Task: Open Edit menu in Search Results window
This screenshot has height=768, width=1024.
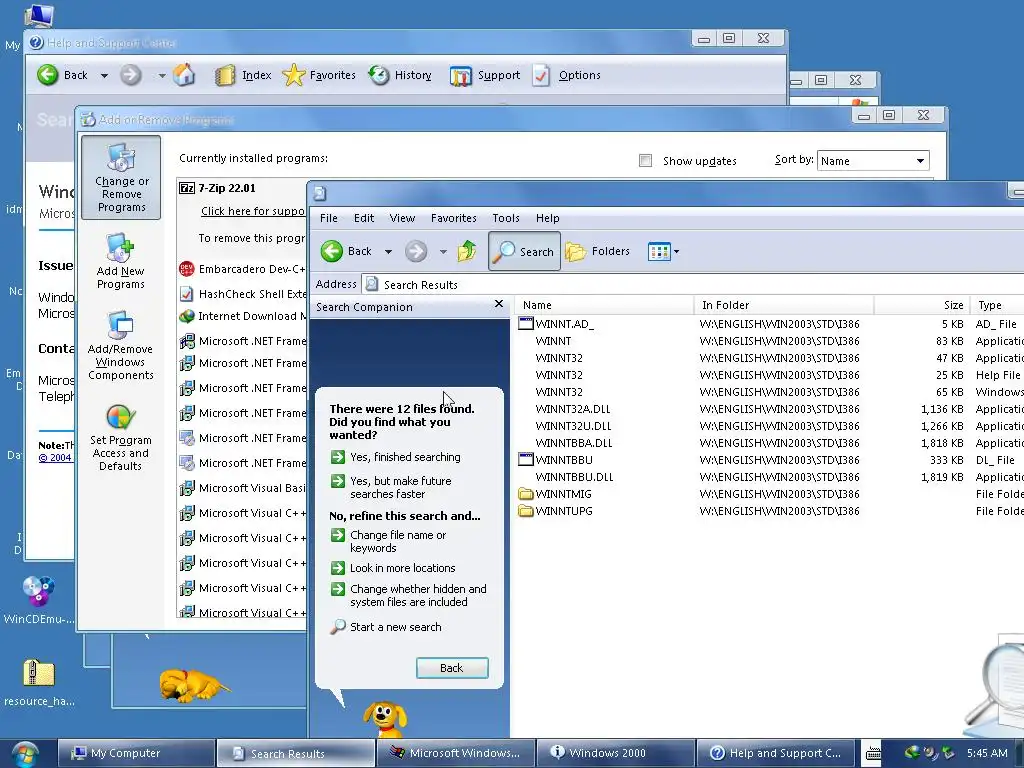Action: 364,218
